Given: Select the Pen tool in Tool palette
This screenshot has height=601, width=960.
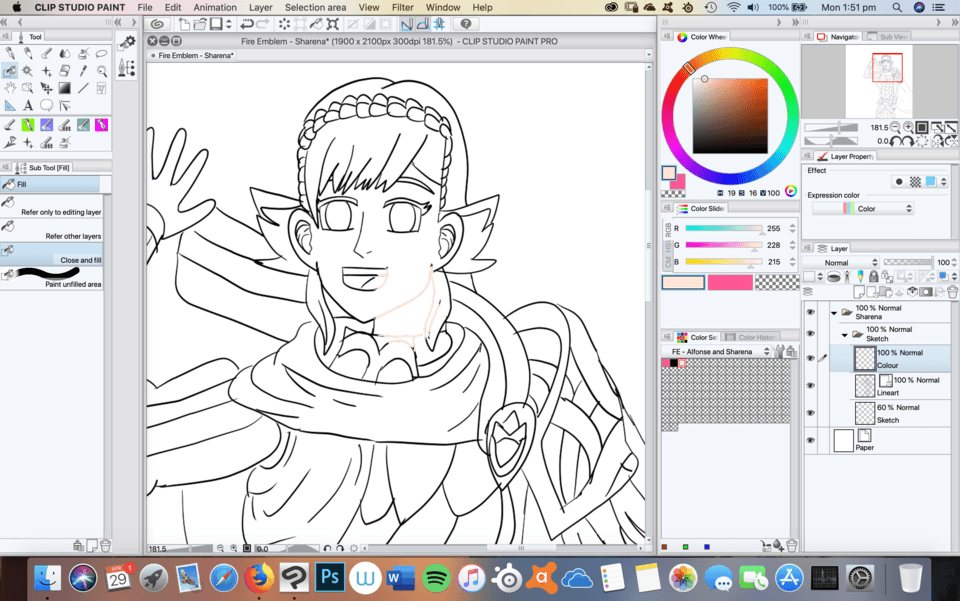Looking at the screenshot, I should pos(10,53).
